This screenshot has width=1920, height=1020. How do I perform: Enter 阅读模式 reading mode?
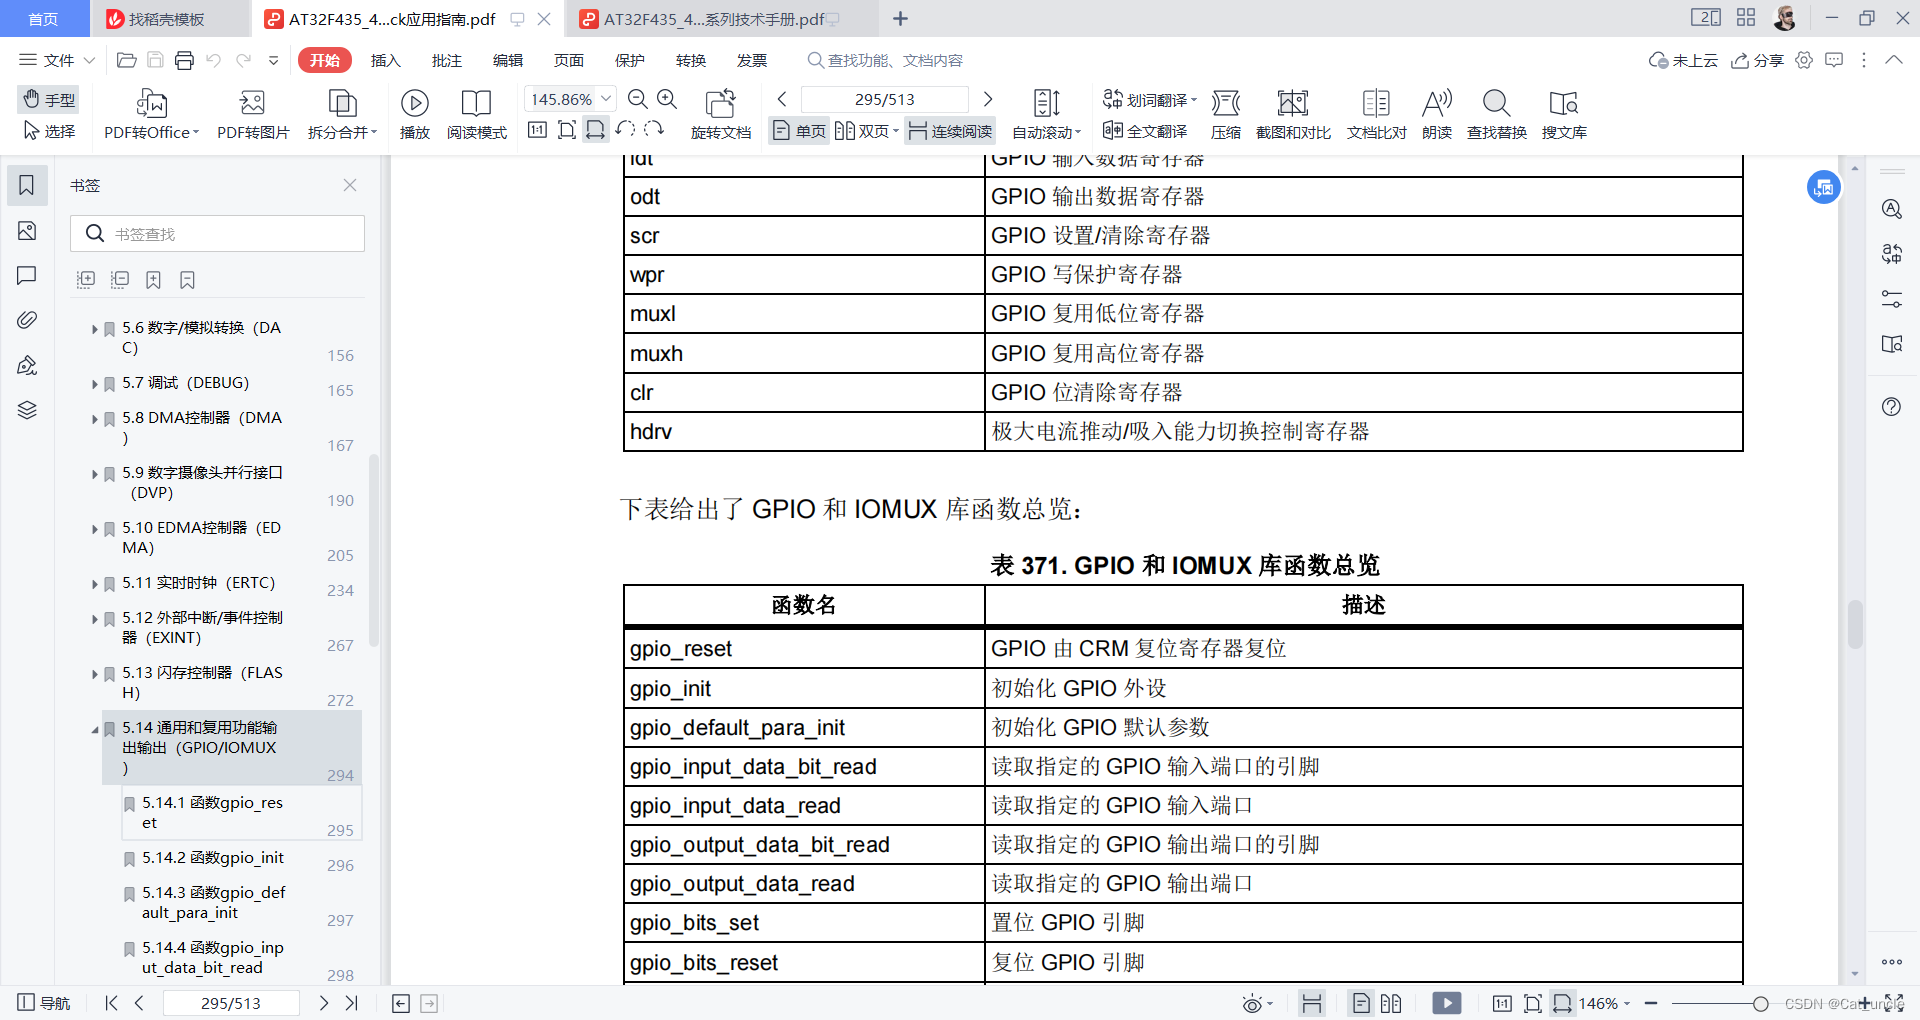click(477, 113)
